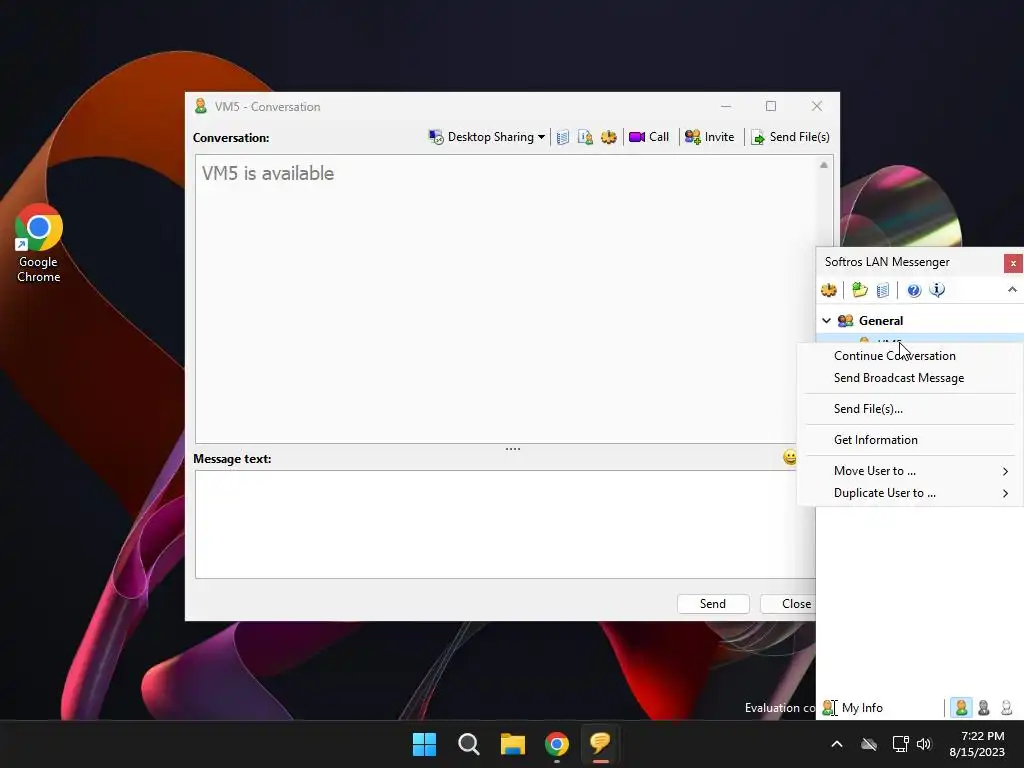Viewport: 1024px width, 768px height.
Task: Open Desktop Sharing in the conversation toolbar
Action: (x=487, y=137)
